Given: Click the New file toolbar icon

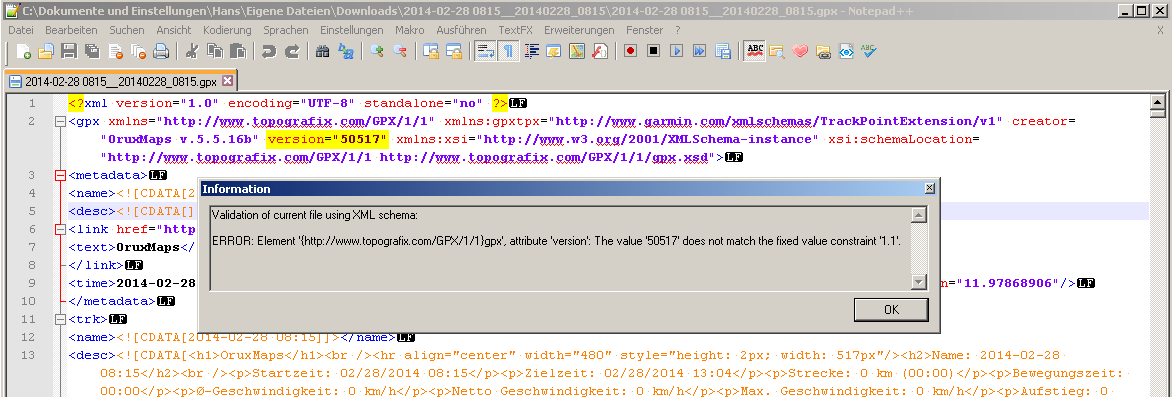Looking at the screenshot, I should (x=23, y=52).
